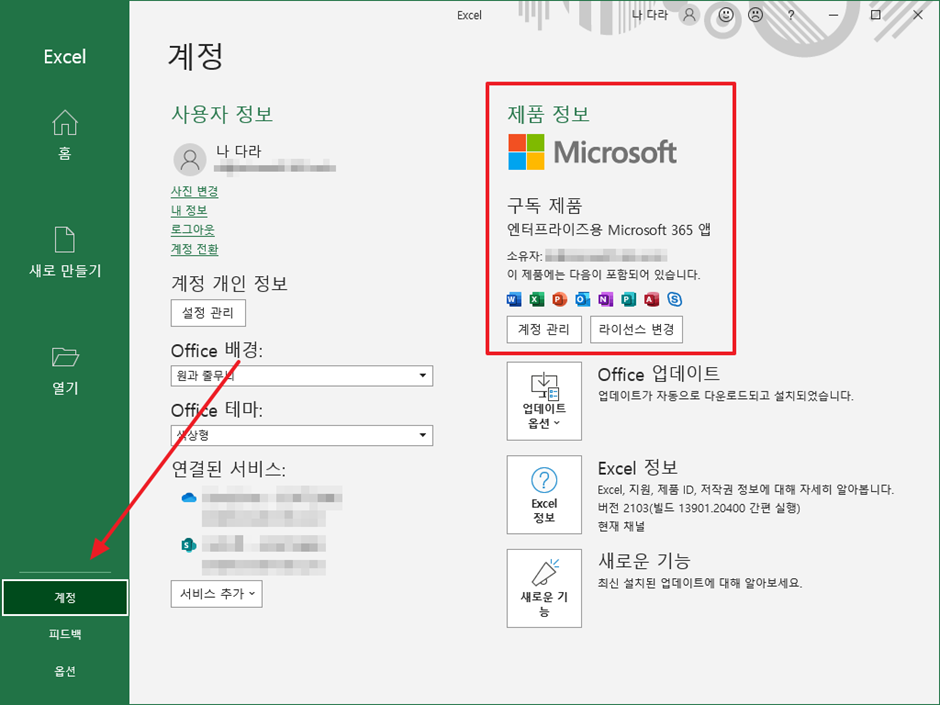Screen dimensions: 940x705
Task: Click the PowerPoint app icon in product info
Action: [559, 299]
